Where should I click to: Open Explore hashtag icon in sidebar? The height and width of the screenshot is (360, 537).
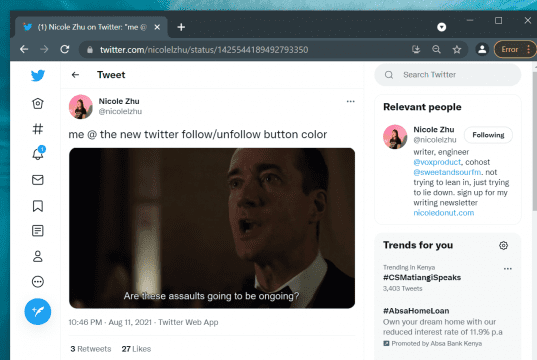pyautogui.click(x=38, y=129)
